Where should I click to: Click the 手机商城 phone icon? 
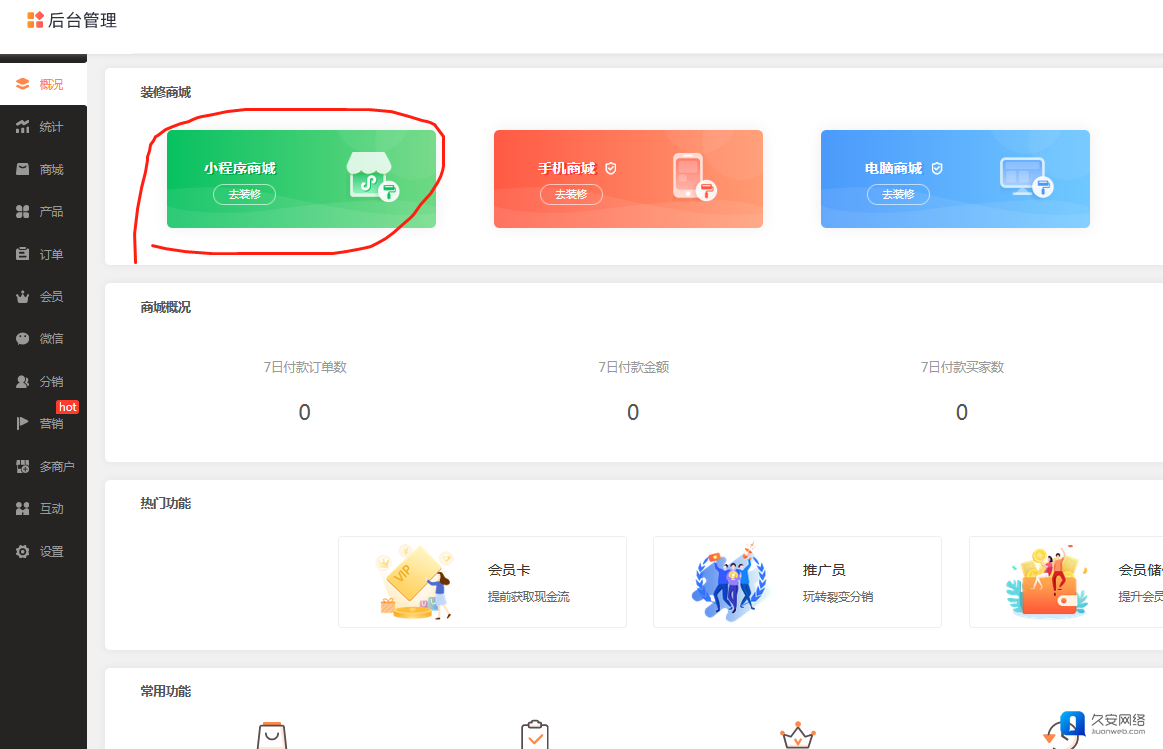pos(693,176)
